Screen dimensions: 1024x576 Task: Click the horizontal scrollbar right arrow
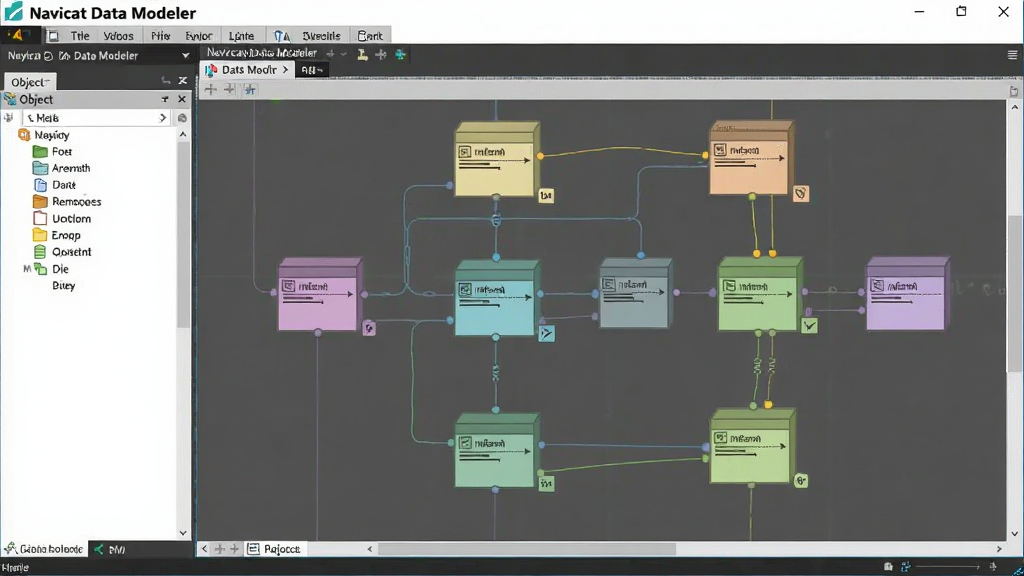click(x=999, y=549)
